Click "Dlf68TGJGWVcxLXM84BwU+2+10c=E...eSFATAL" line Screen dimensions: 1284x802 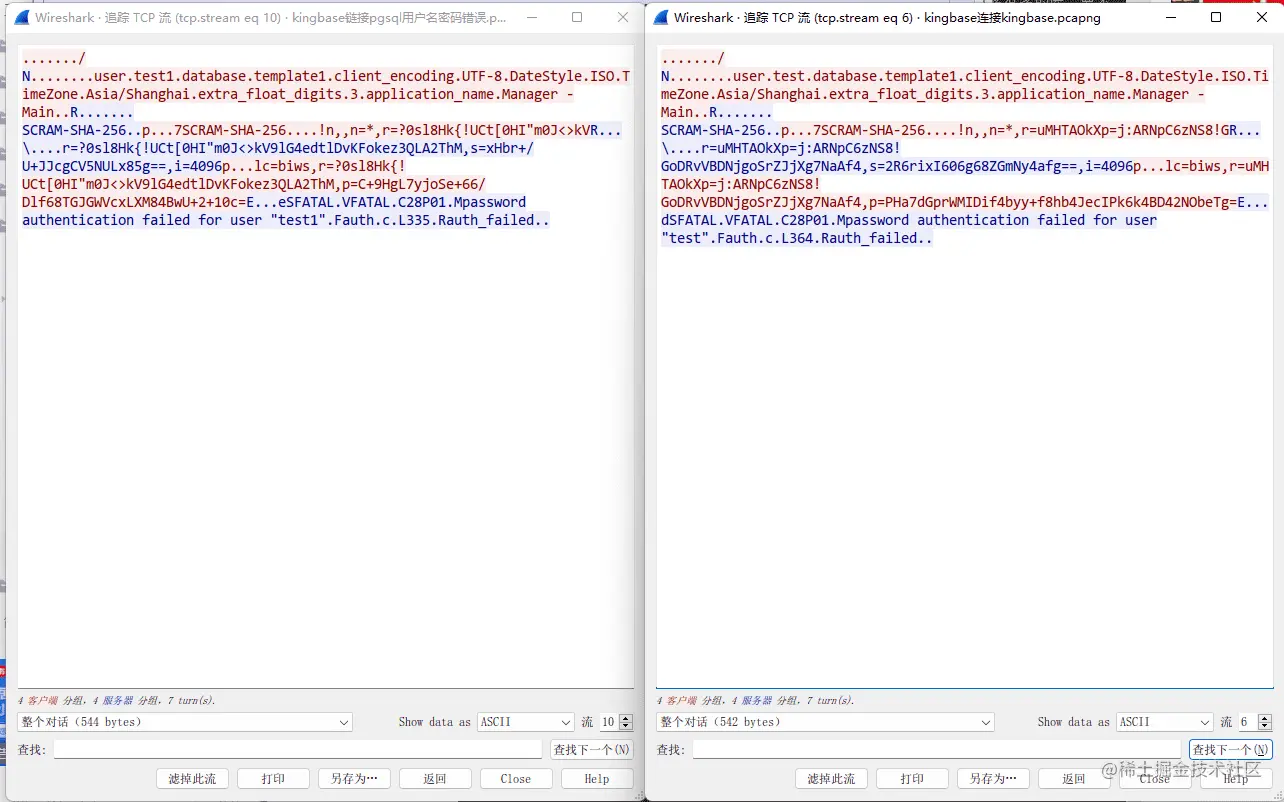click(274, 202)
